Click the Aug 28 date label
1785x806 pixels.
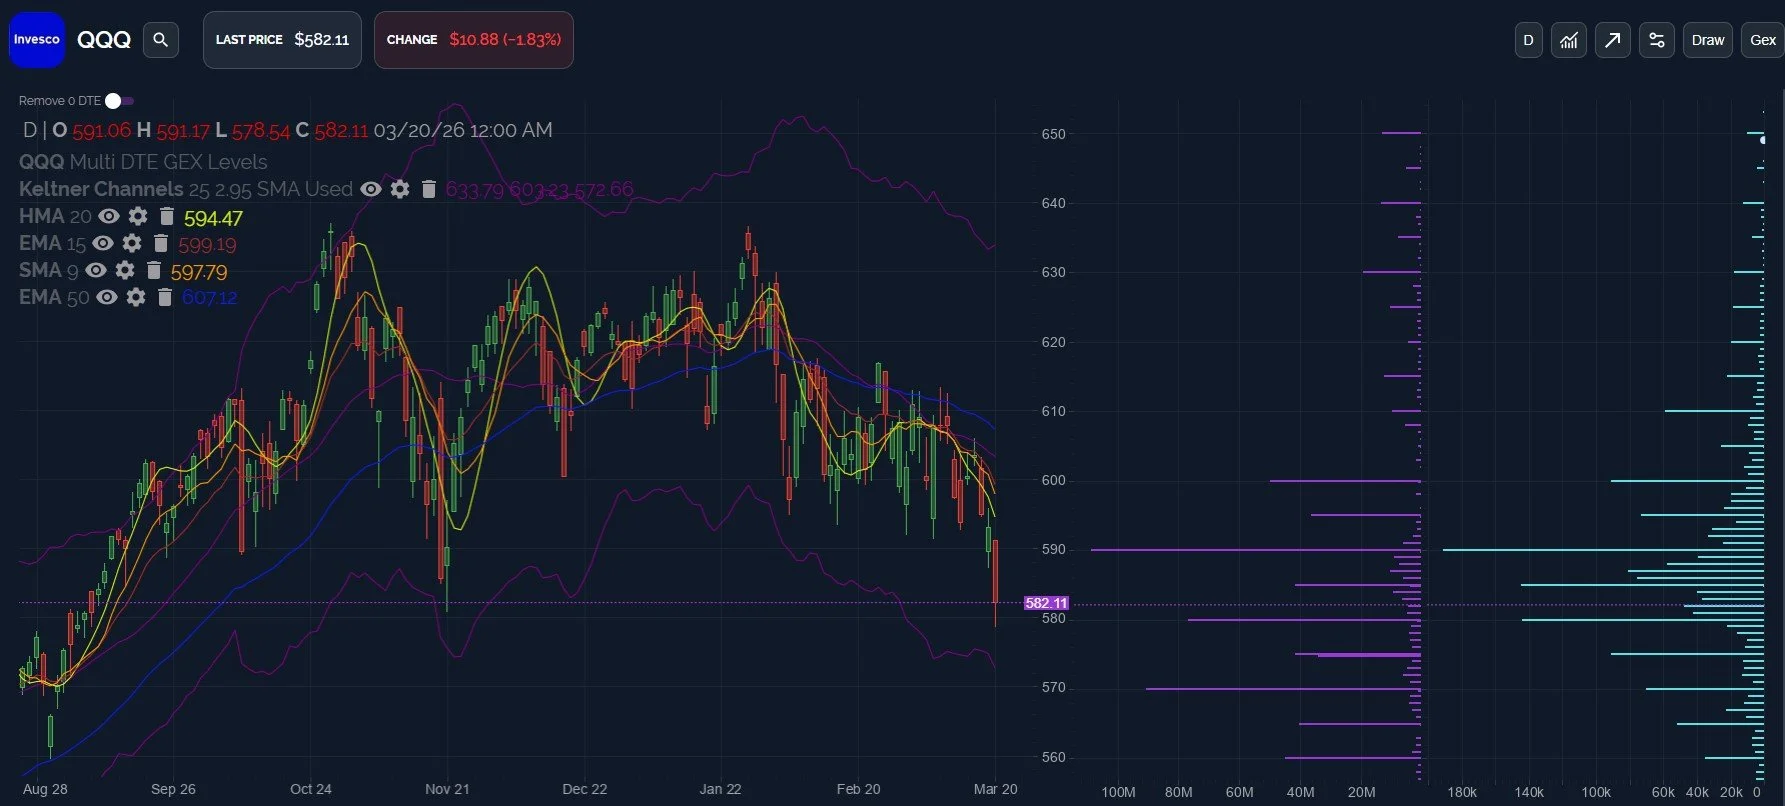[45, 789]
